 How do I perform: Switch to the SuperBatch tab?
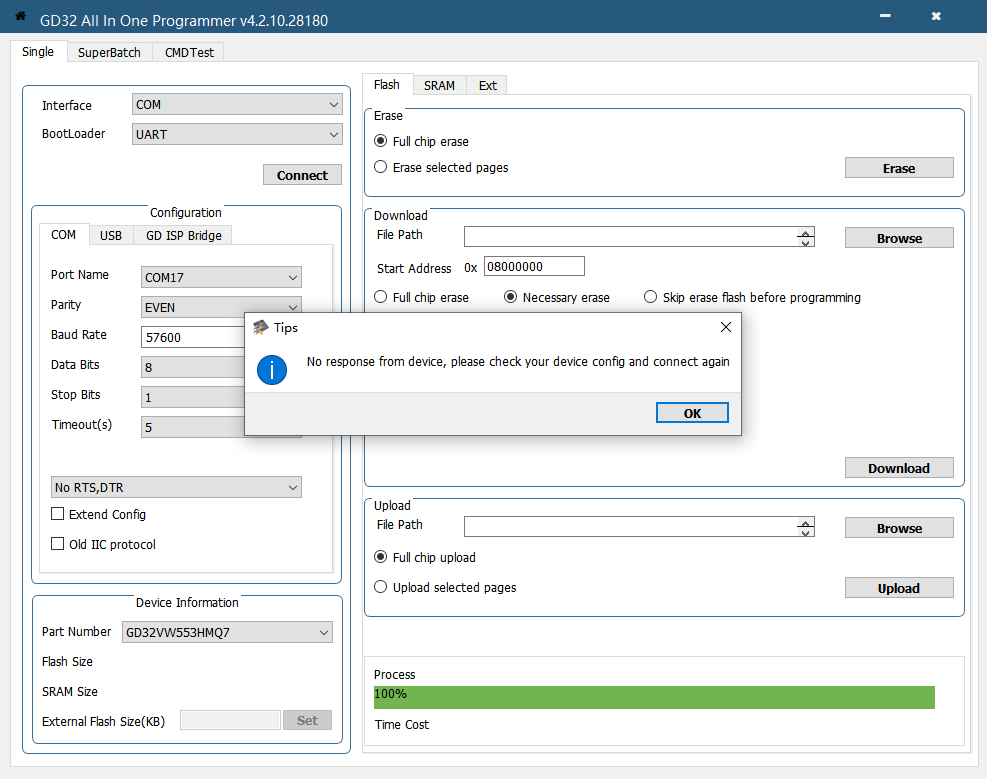click(110, 52)
